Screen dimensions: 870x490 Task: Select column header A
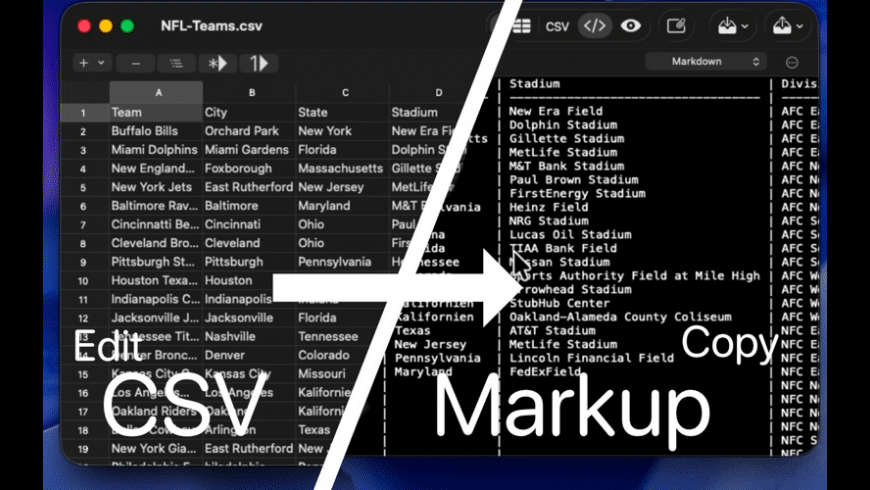pyautogui.click(x=158, y=93)
